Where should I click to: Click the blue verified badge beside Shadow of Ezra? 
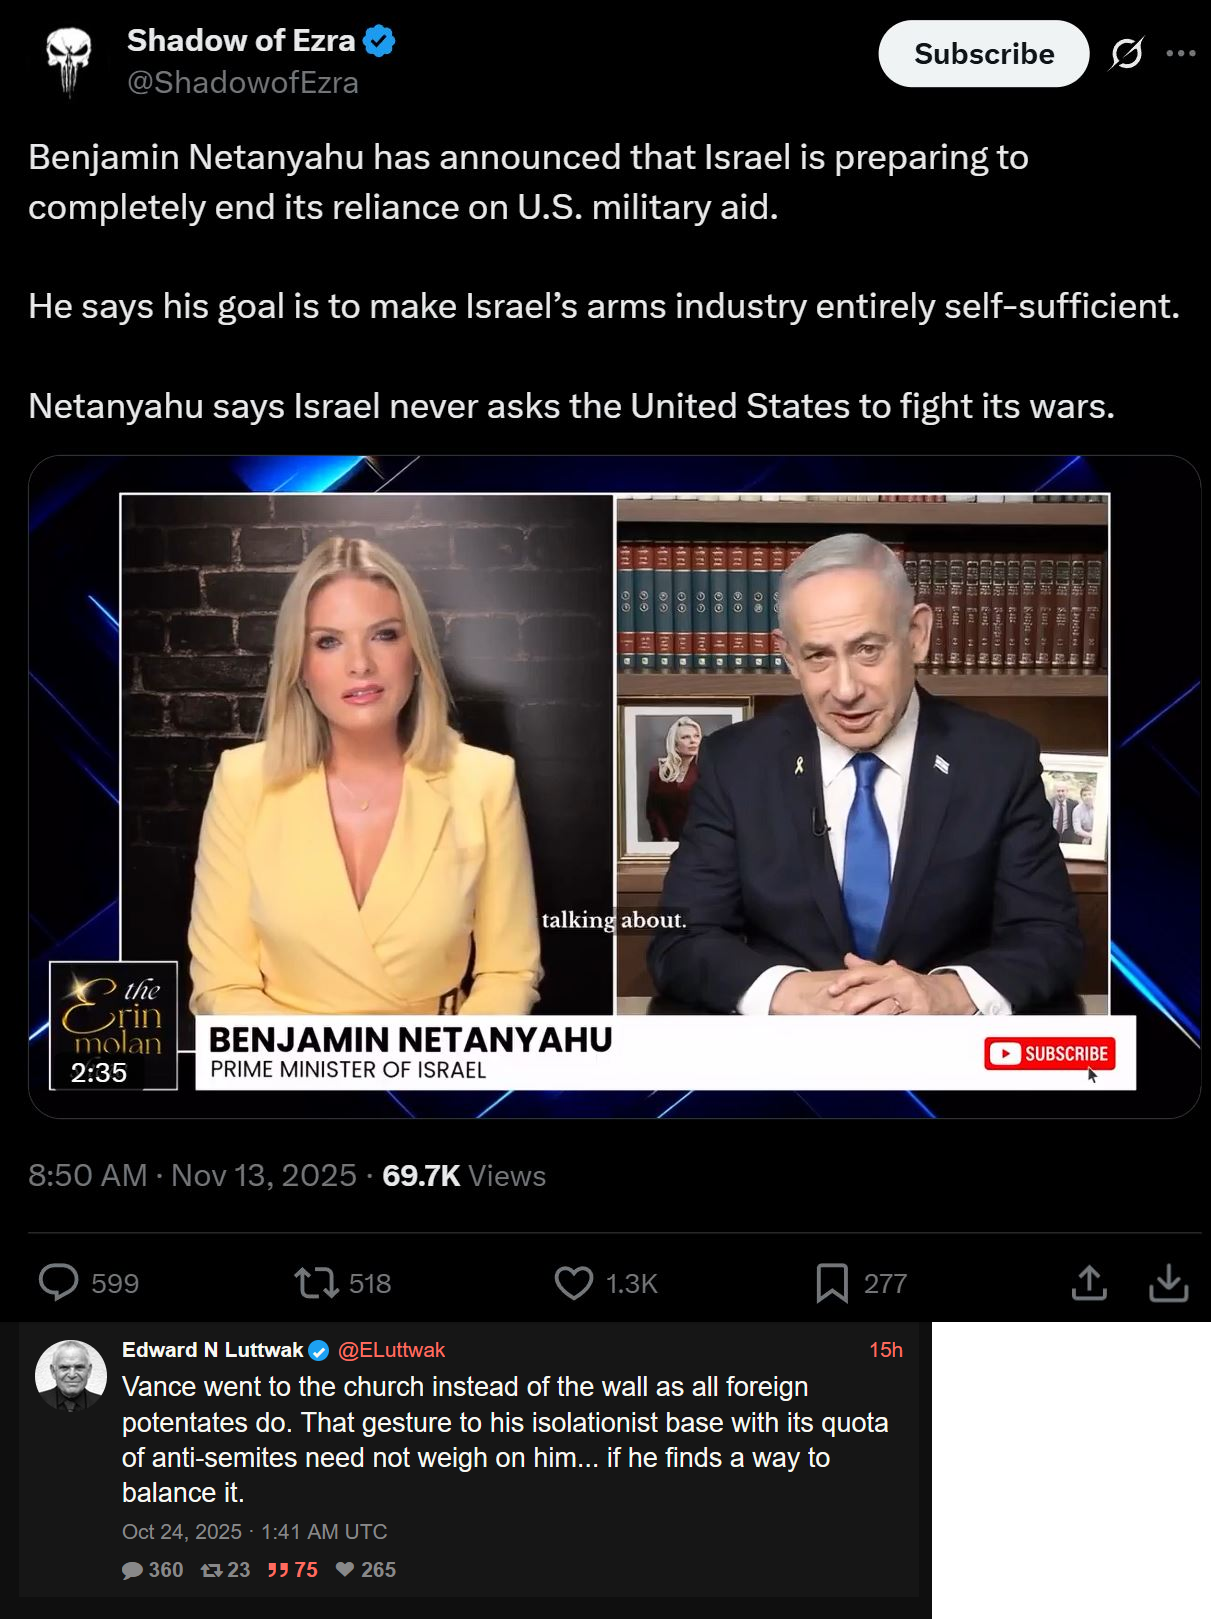point(379,41)
